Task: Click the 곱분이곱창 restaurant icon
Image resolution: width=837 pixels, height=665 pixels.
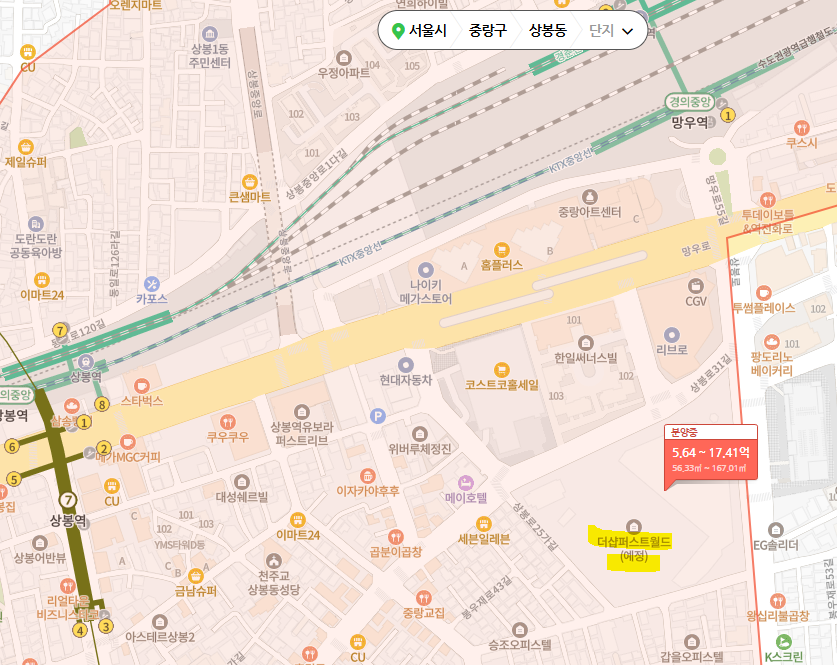Action: [396, 536]
